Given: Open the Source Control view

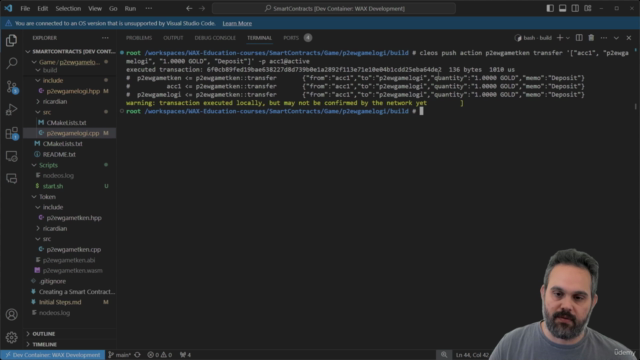Looking at the screenshot, I should point(11,87).
